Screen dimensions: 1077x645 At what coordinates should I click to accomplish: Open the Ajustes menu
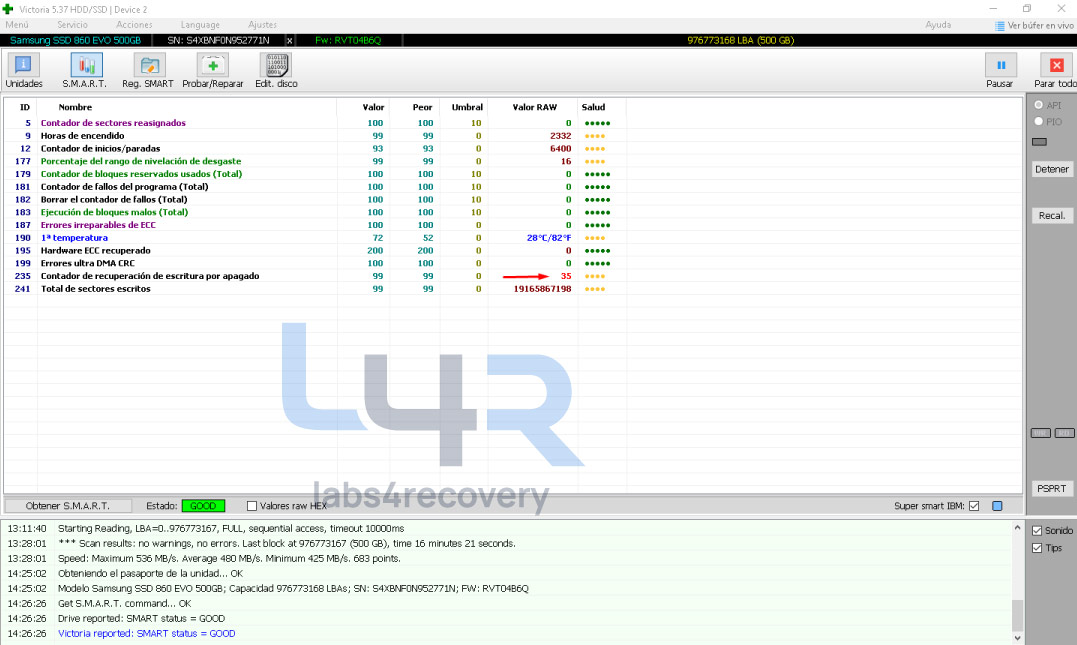click(262, 25)
